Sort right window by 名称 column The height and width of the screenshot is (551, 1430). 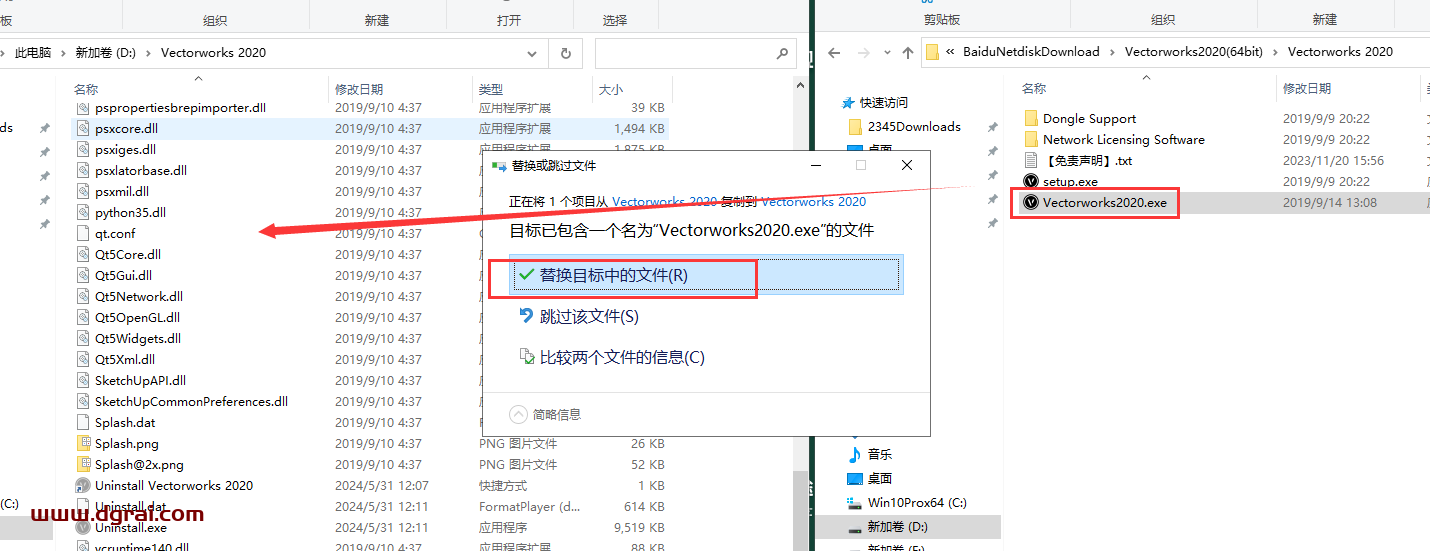[1034, 89]
